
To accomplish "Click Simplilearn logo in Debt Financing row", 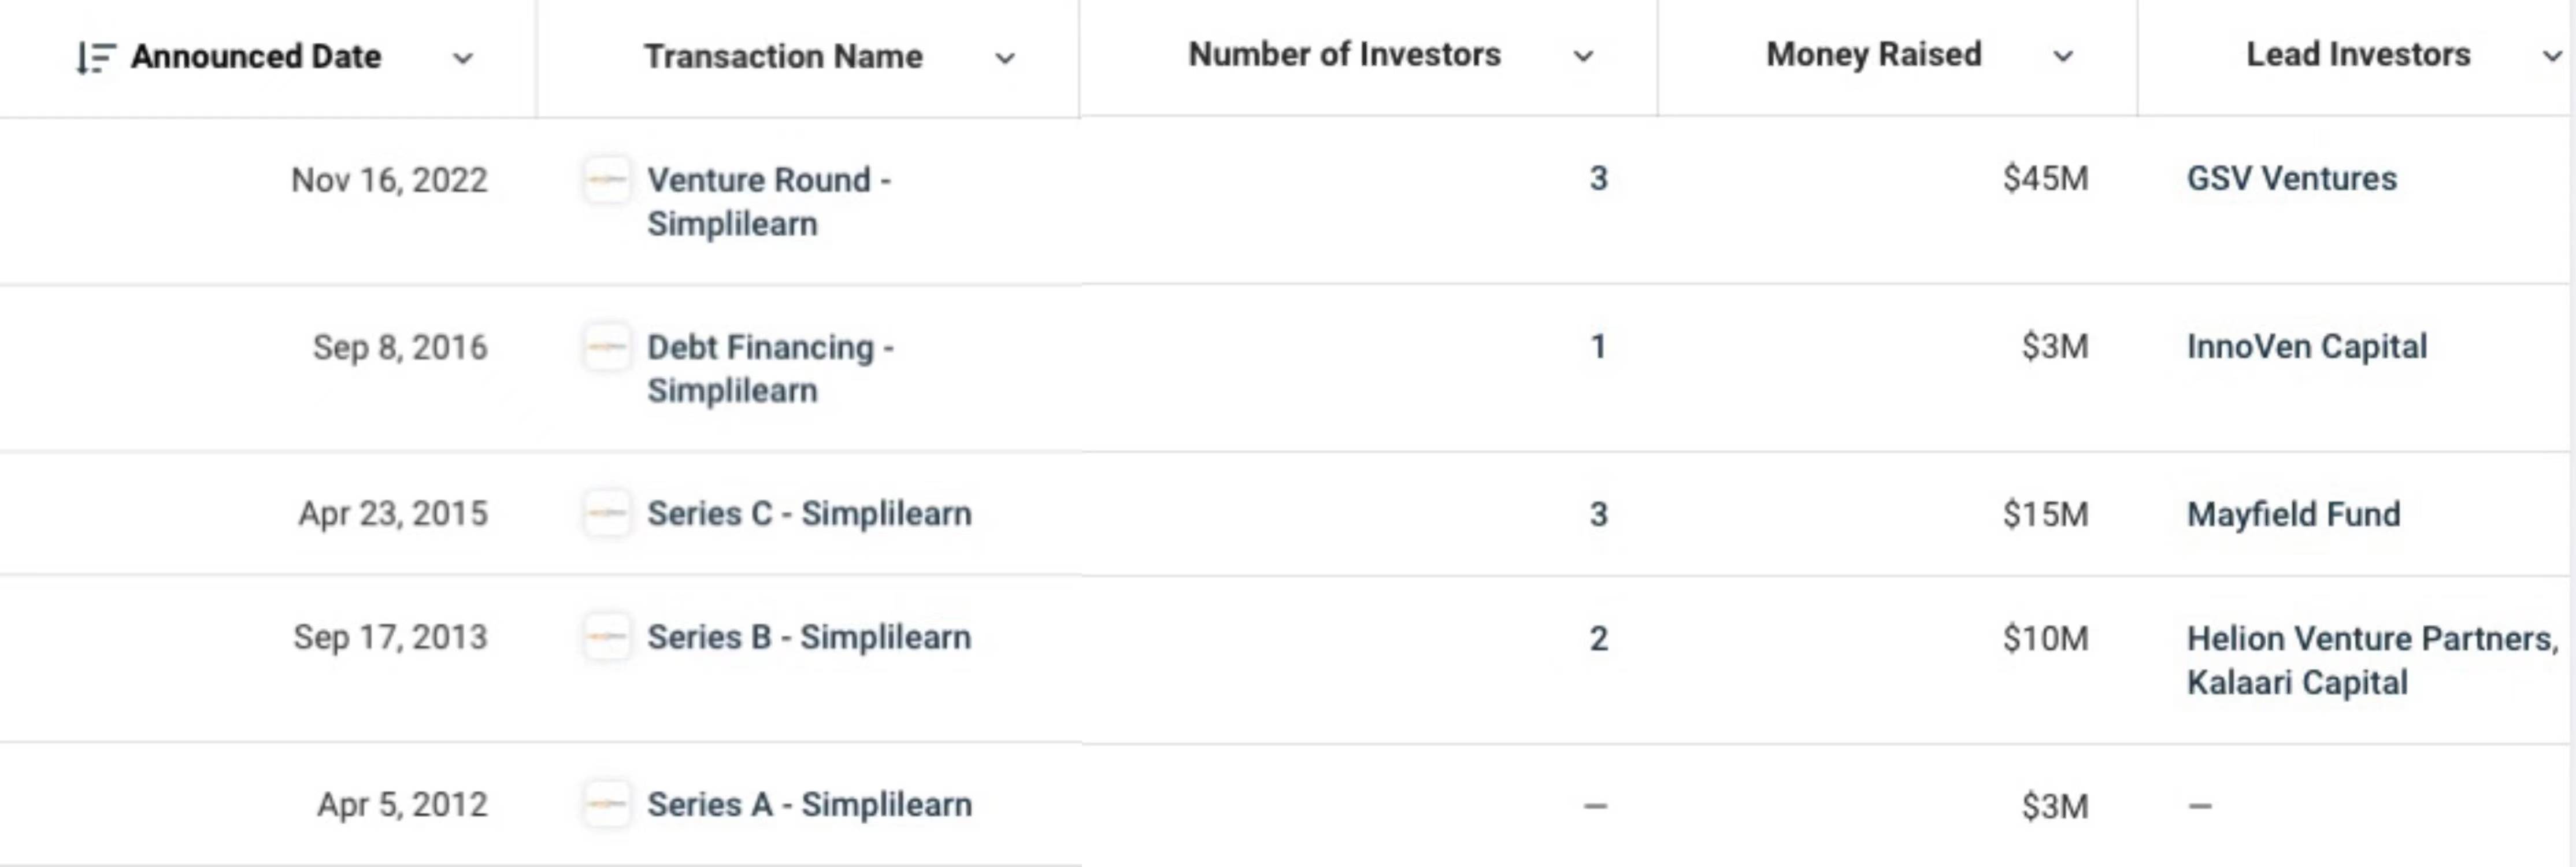I will pos(607,347).
